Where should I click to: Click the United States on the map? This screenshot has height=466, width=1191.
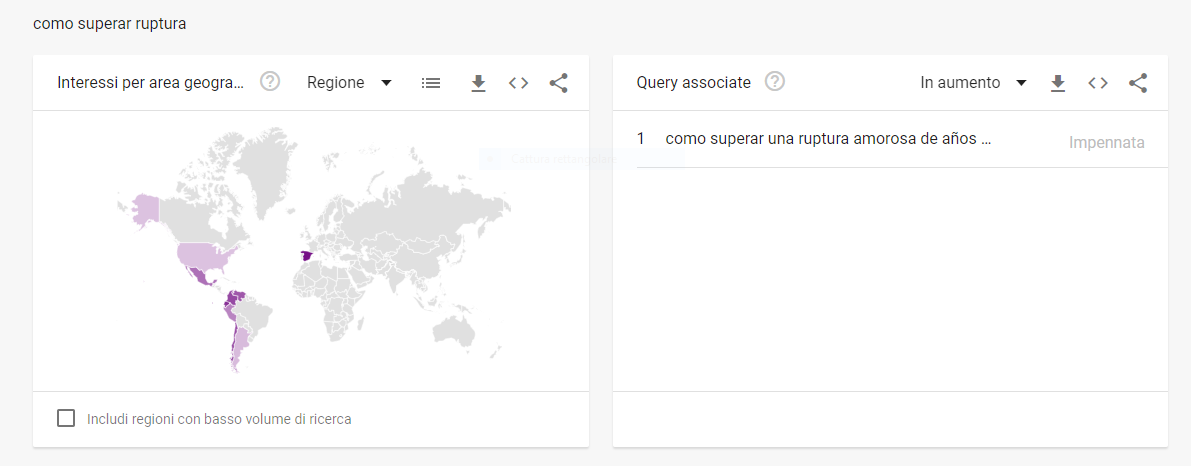[207, 256]
